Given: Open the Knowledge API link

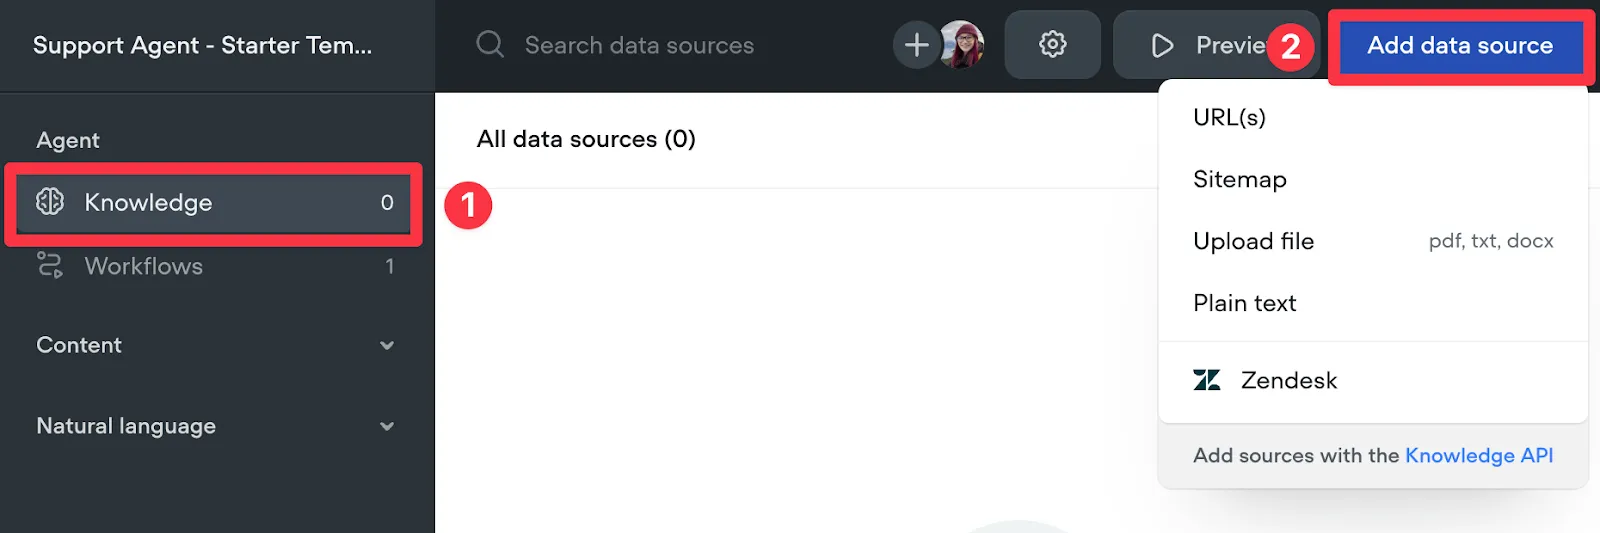Looking at the screenshot, I should pos(1479,455).
